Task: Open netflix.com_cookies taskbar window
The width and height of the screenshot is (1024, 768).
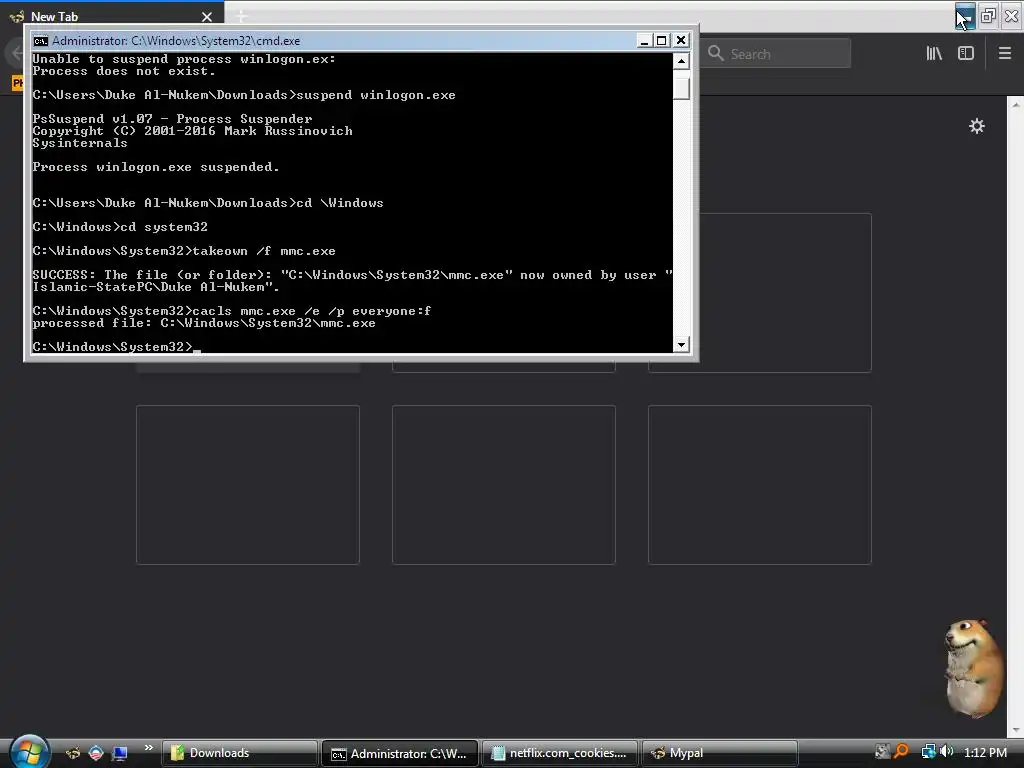Action: (560, 753)
